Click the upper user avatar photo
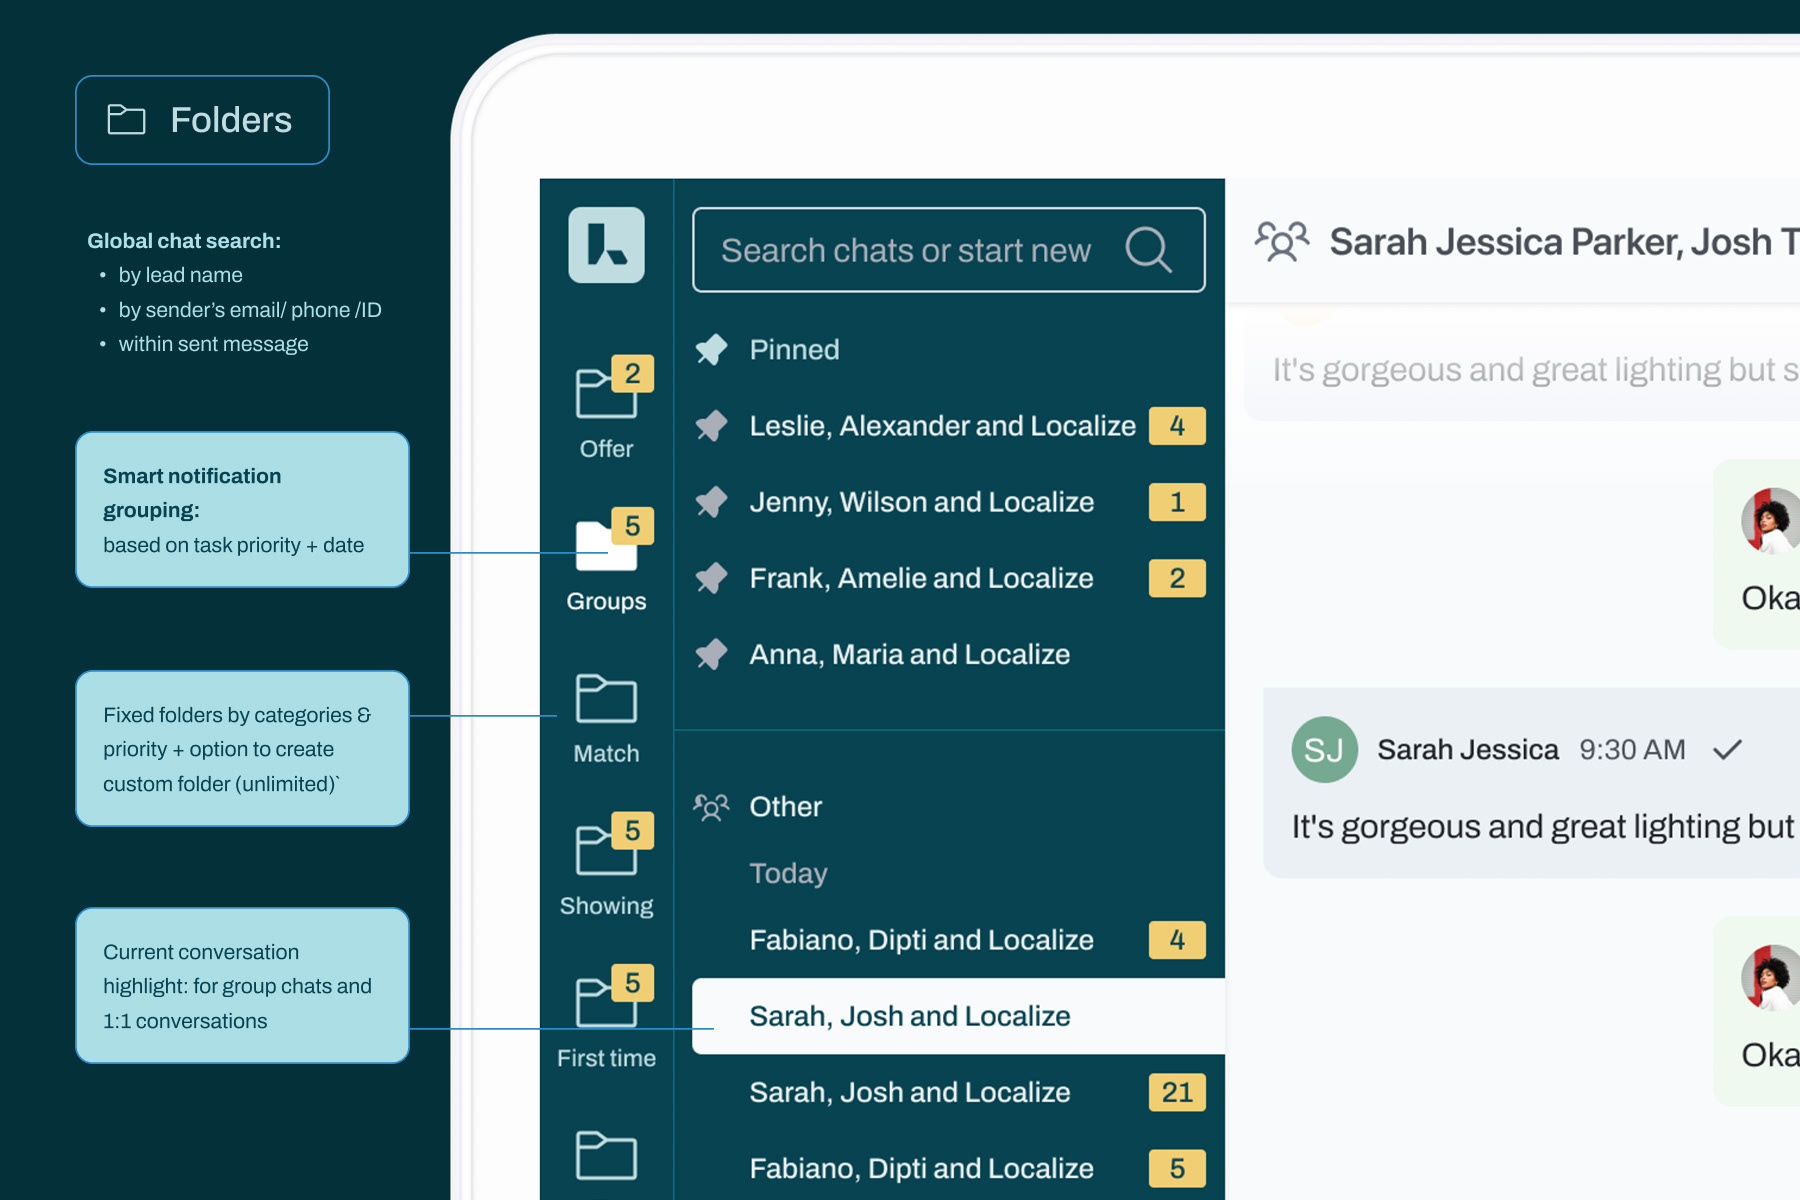1800x1200 pixels. pyautogui.click(x=1770, y=520)
